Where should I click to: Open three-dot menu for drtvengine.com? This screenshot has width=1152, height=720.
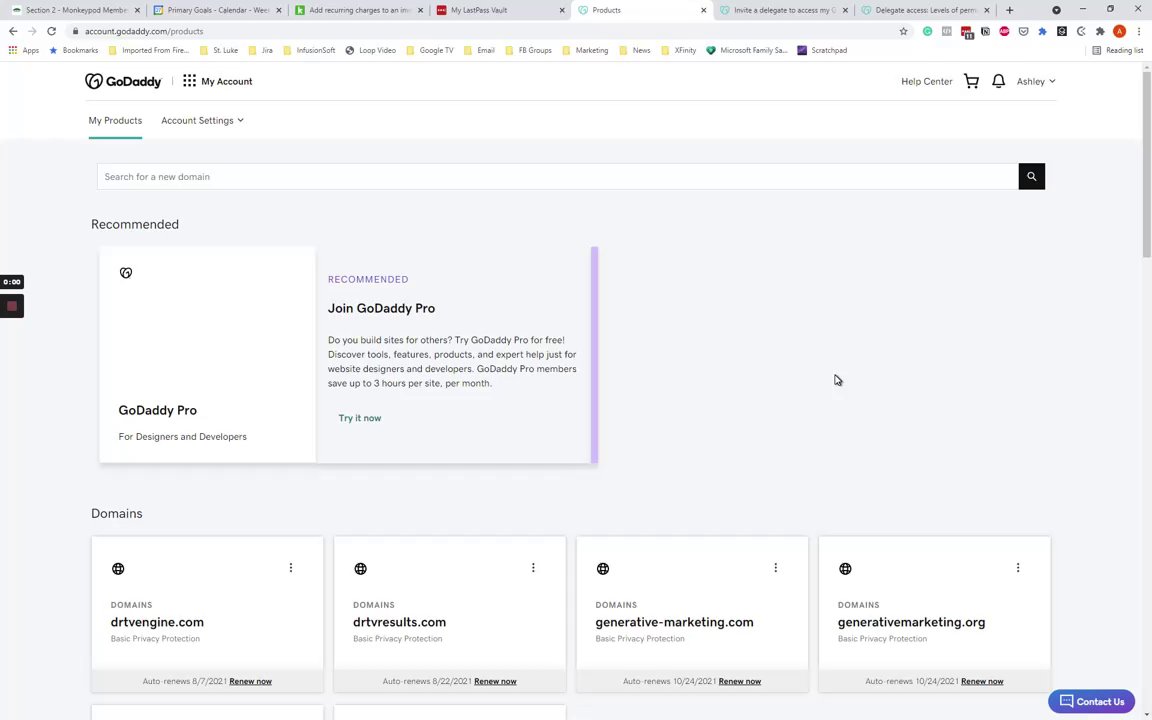click(291, 568)
